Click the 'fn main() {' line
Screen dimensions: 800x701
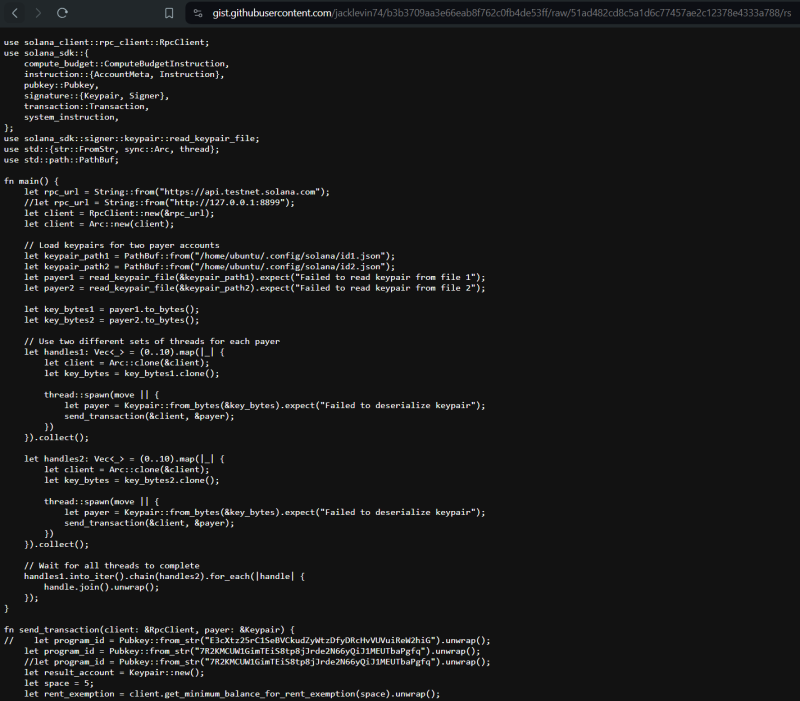31,181
